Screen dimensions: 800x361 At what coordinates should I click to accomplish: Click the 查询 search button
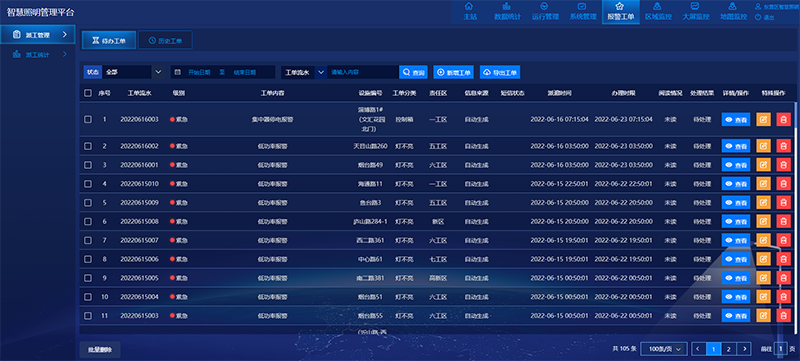click(413, 72)
